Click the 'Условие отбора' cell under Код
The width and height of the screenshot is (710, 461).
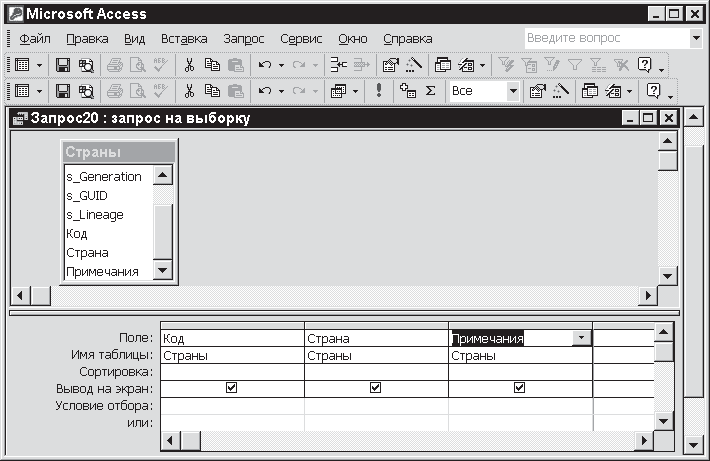pyautogui.click(x=231, y=405)
